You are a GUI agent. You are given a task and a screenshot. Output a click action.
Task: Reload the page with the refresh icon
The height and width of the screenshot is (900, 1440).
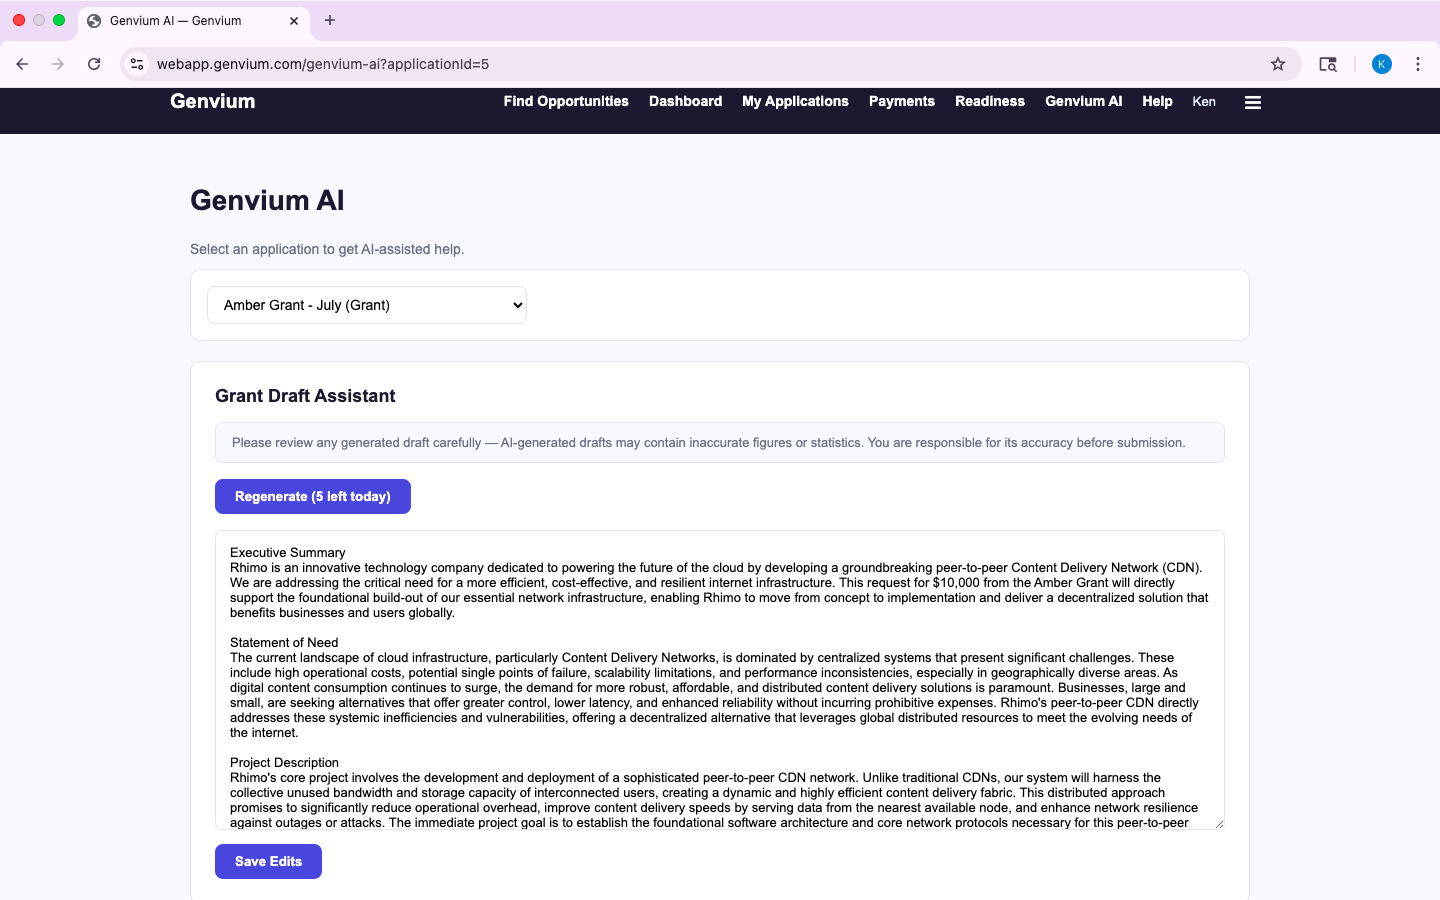[94, 64]
